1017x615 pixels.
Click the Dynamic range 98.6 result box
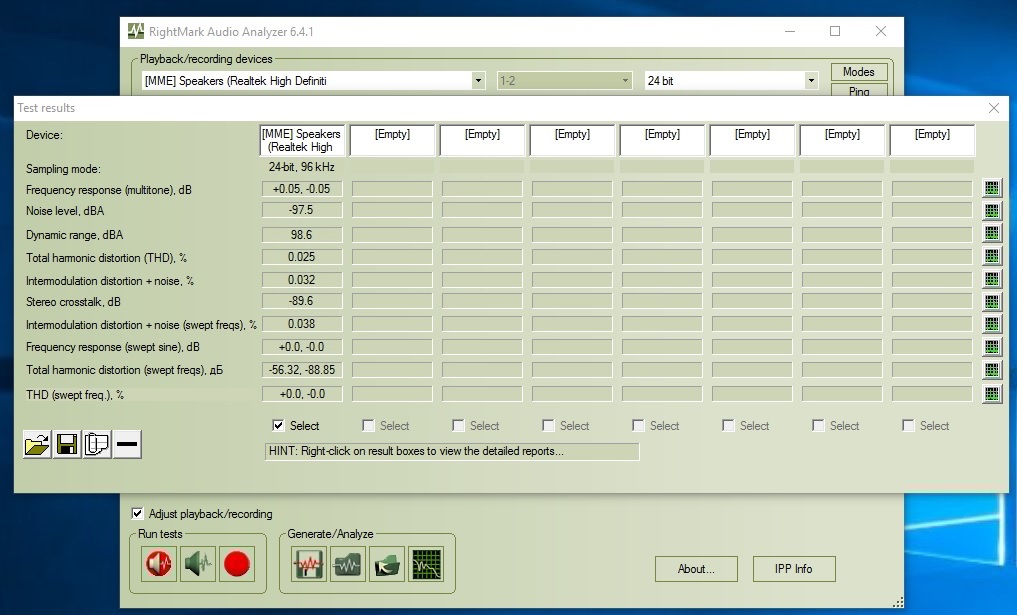point(302,235)
